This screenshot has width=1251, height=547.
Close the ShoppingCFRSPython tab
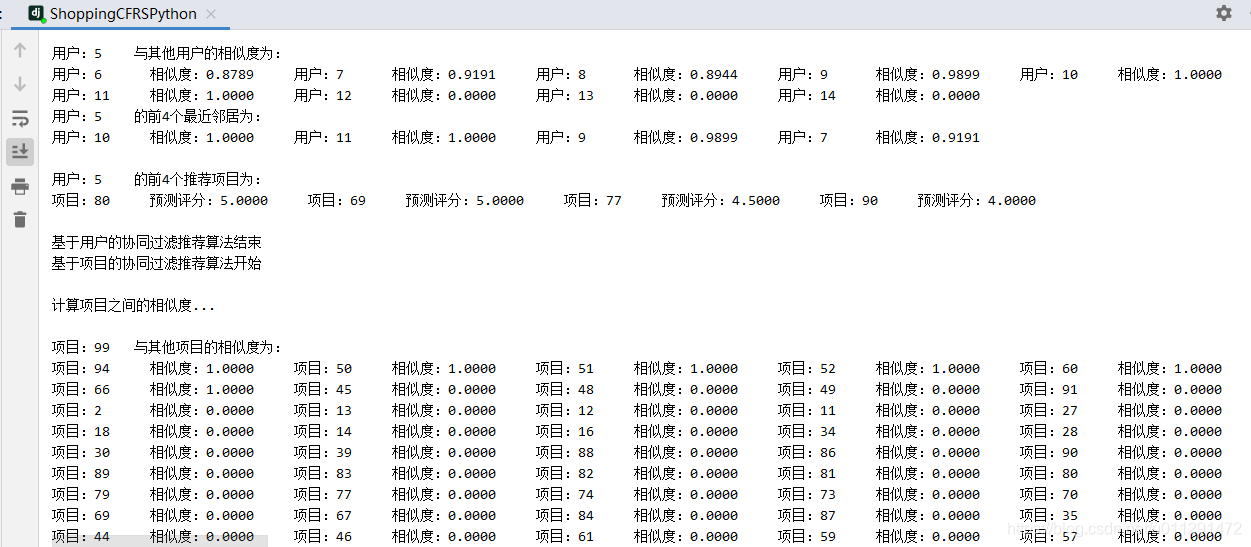[x=211, y=14]
